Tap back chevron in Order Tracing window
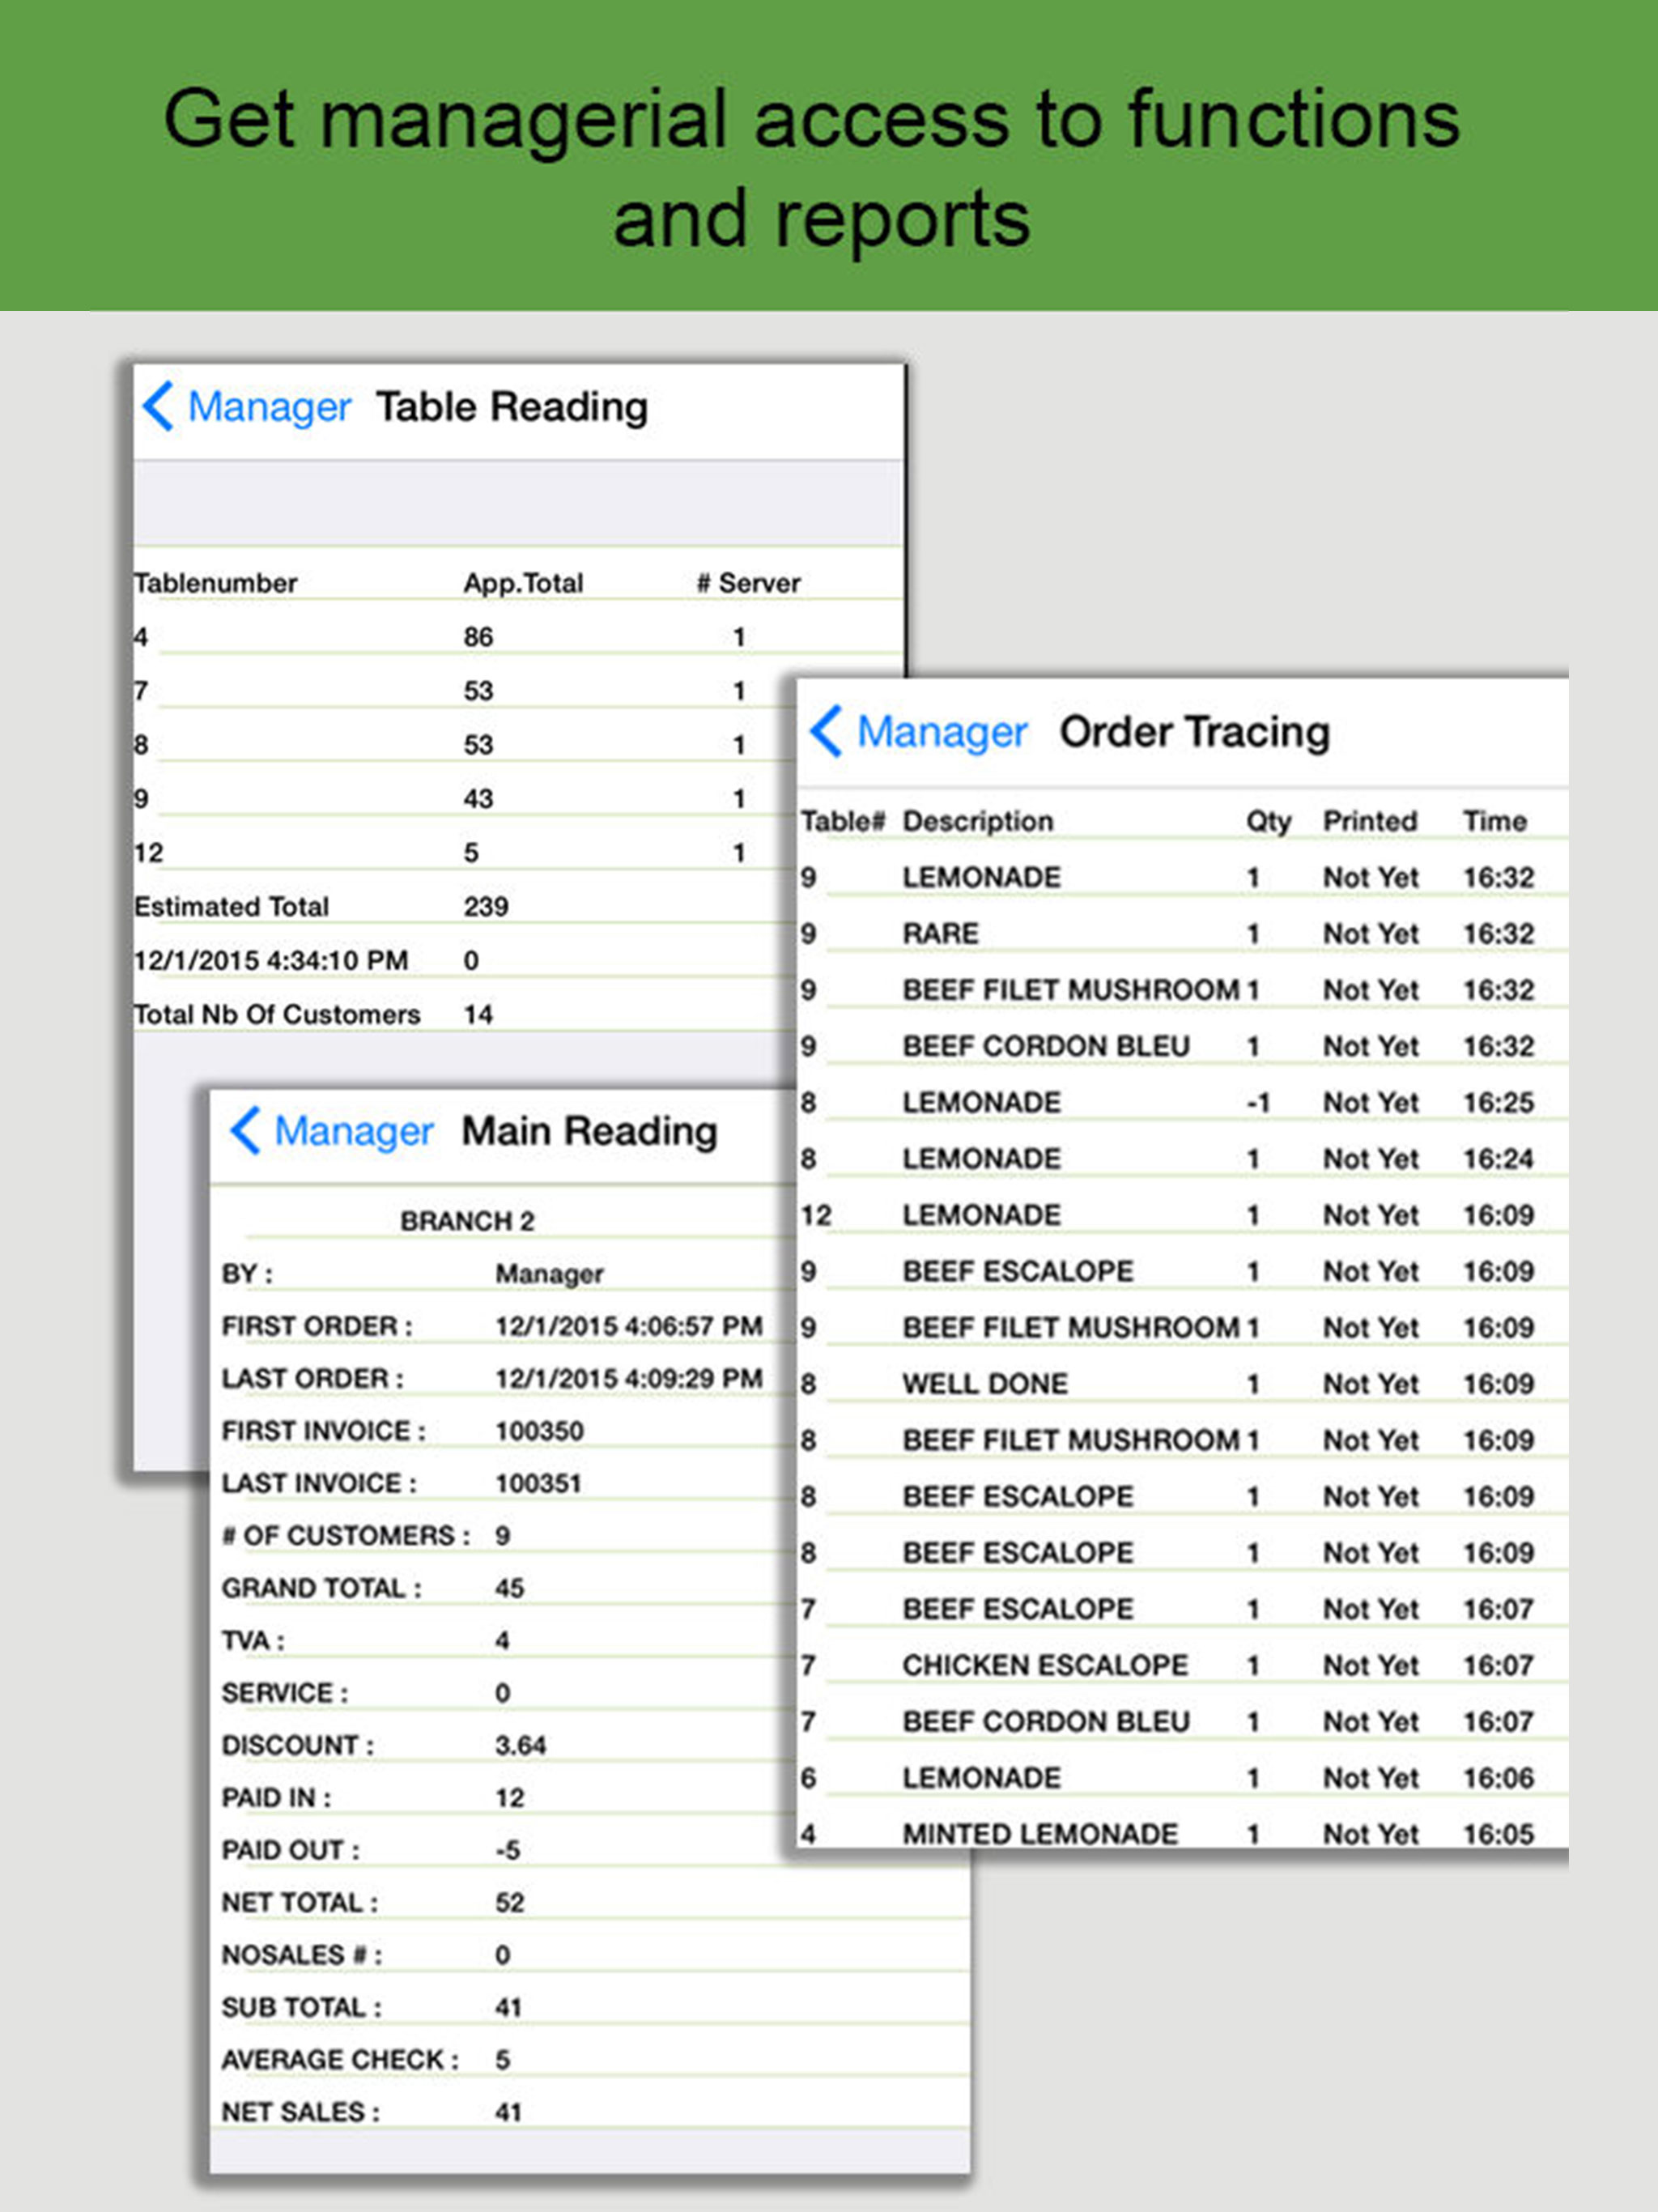The image size is (1658, 2212). click(826, 731)
